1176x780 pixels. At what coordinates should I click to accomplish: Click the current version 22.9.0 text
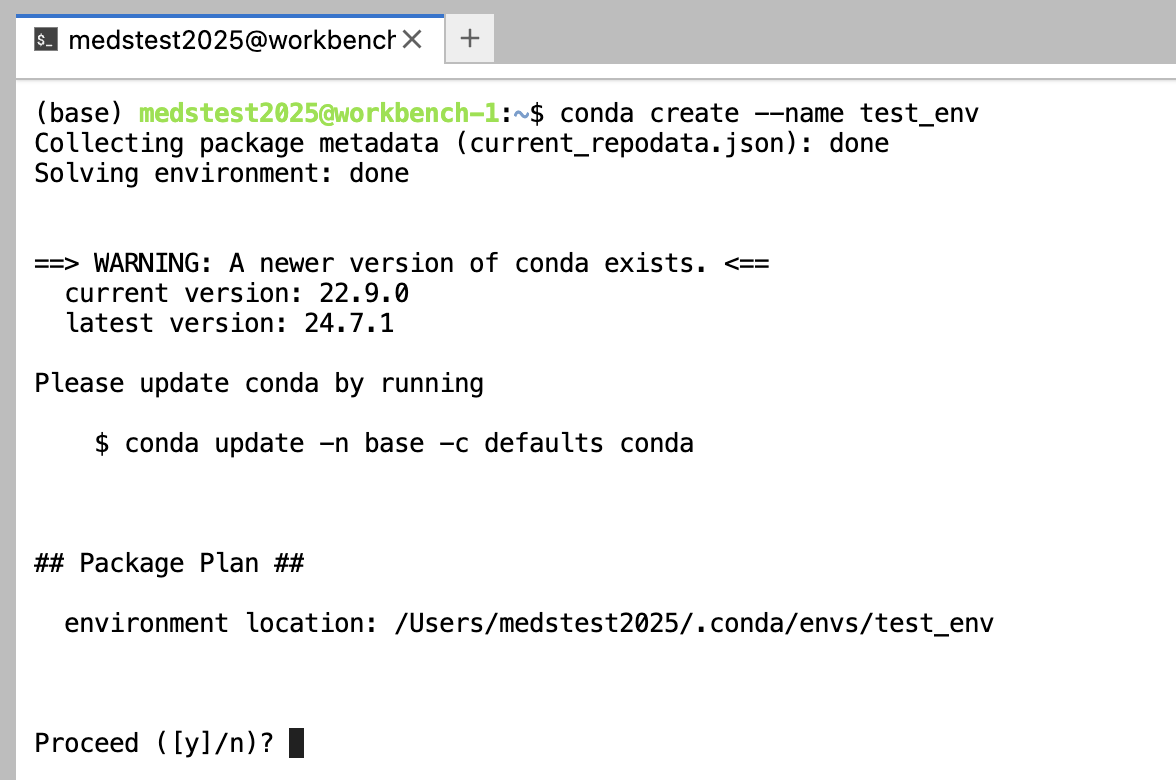coord(237,293)
